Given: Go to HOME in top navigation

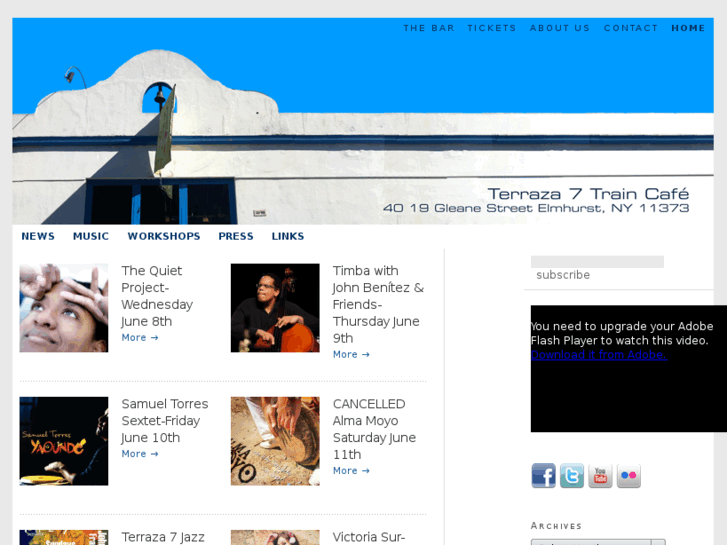Looking at the screenshot, I should [x=688, y=28].
